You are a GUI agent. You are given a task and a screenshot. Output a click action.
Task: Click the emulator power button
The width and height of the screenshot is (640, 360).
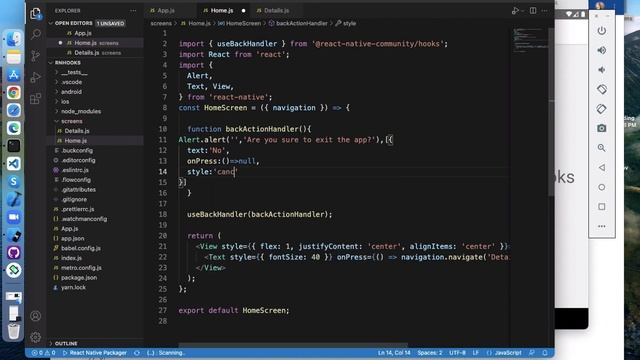[602, 31]
